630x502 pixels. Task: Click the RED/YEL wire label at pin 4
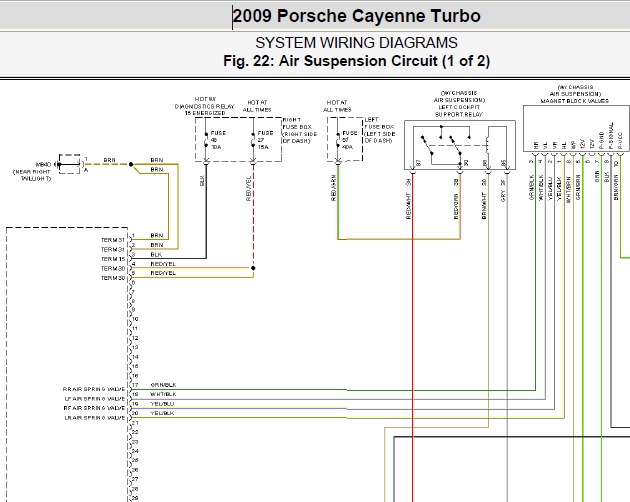tap(163, 264)
